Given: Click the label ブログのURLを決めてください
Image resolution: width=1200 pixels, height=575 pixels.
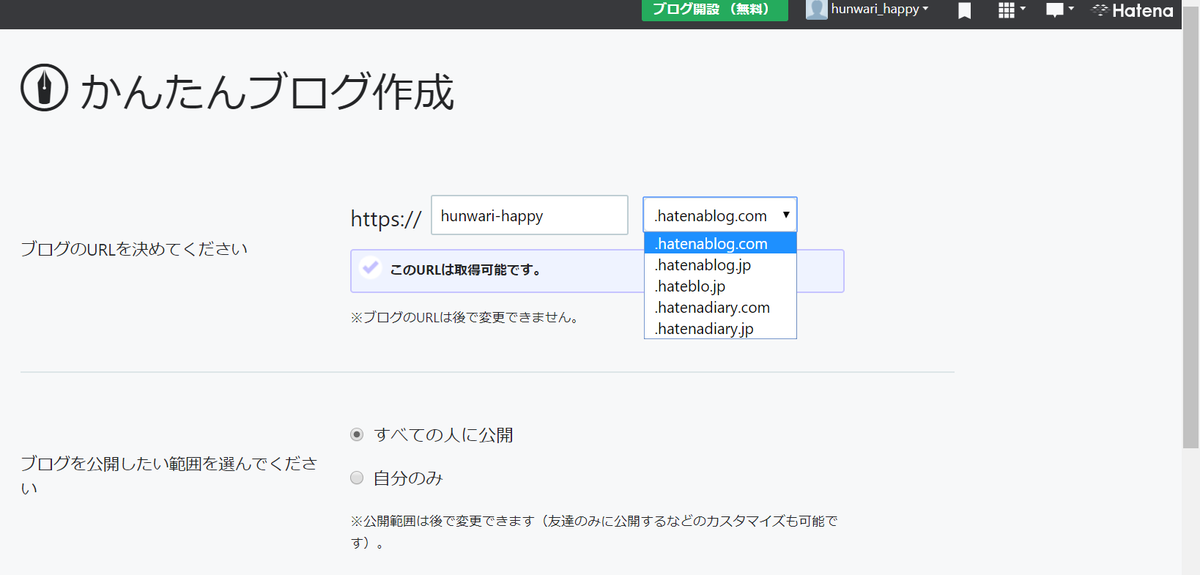Looking at the screenshot, I should 133,249.
